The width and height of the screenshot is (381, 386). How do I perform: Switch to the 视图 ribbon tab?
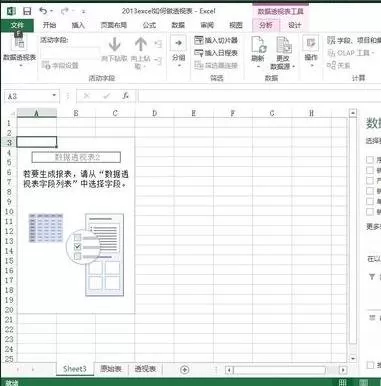tap(236, 25)
